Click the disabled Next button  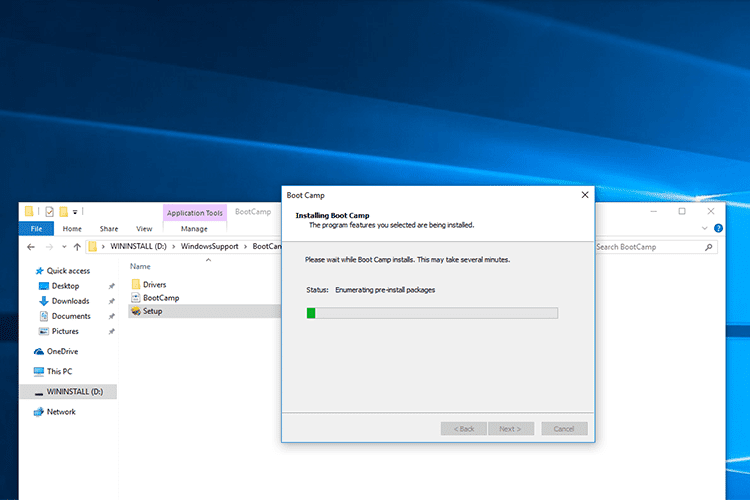(510, 429)
